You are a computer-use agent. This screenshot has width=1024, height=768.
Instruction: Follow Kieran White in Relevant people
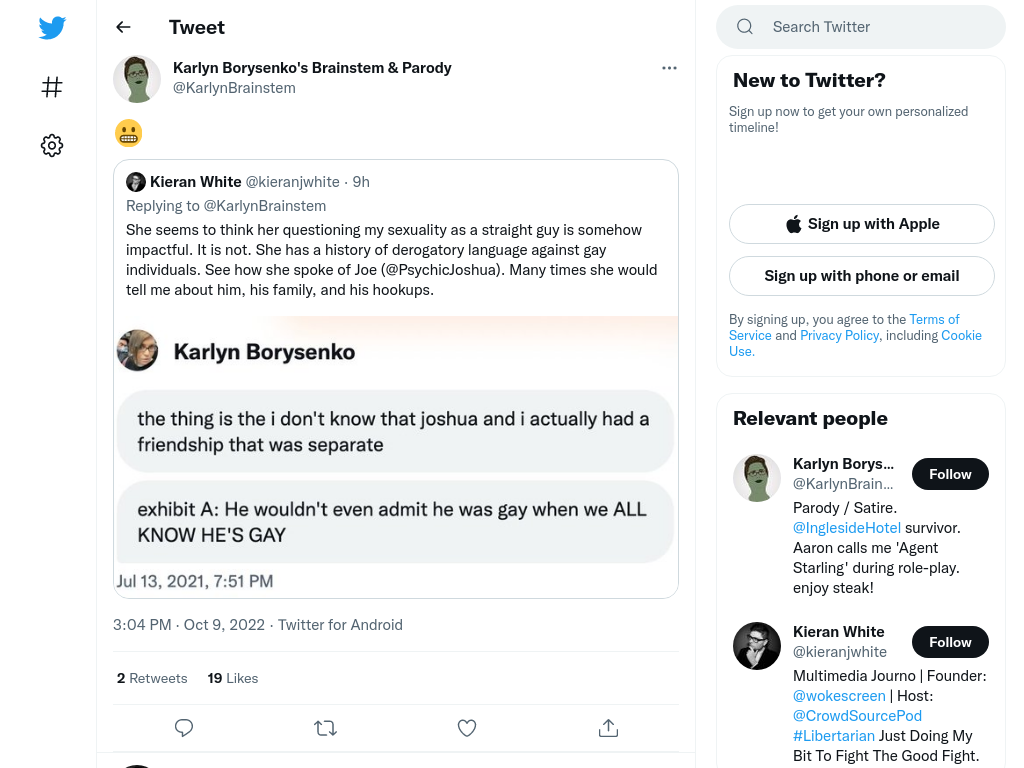pos(950,642)
